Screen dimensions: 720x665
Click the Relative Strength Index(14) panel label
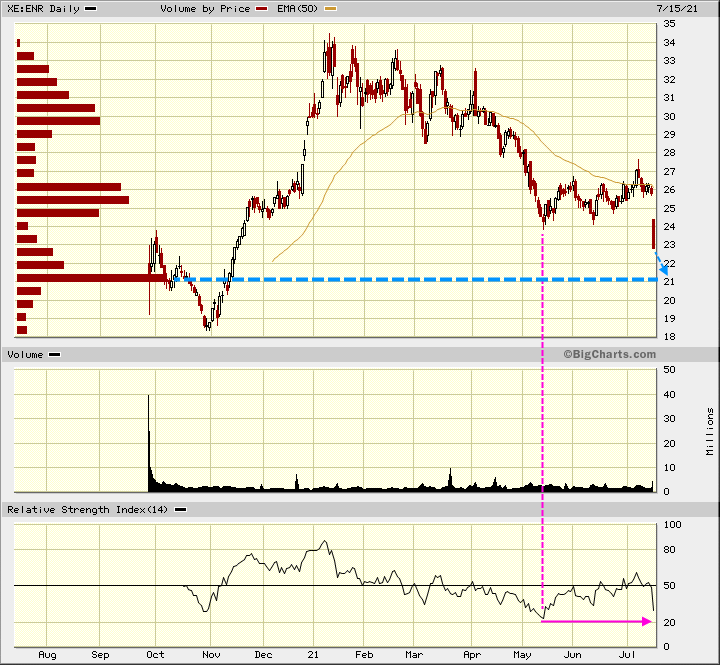(88, 510)
